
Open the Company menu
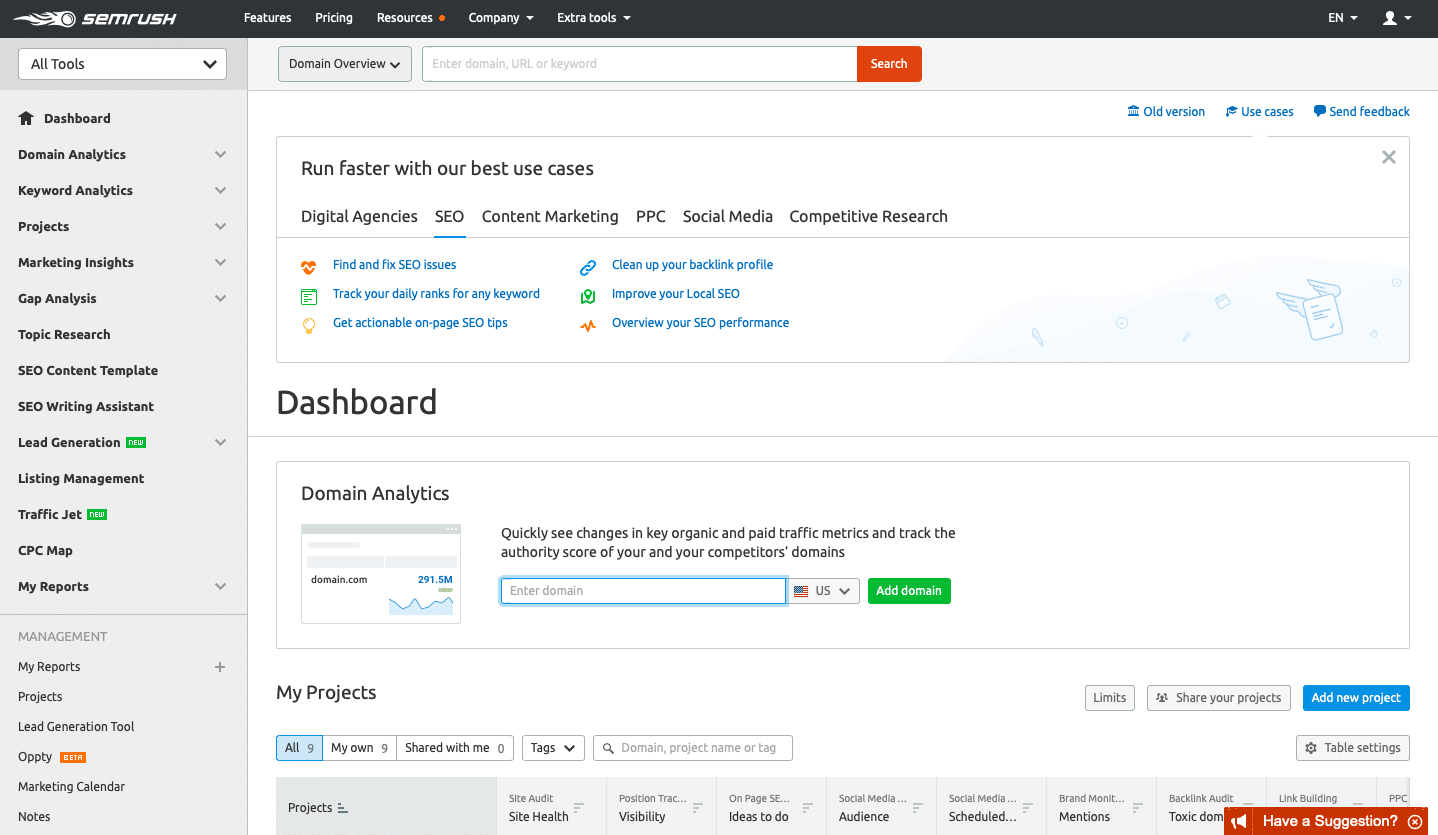pyautogui.click(x=501, y=18)
